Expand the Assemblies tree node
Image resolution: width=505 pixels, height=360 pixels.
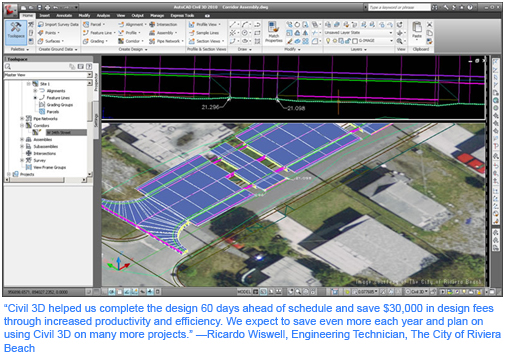pyautogui.click(x=22, y=139)
